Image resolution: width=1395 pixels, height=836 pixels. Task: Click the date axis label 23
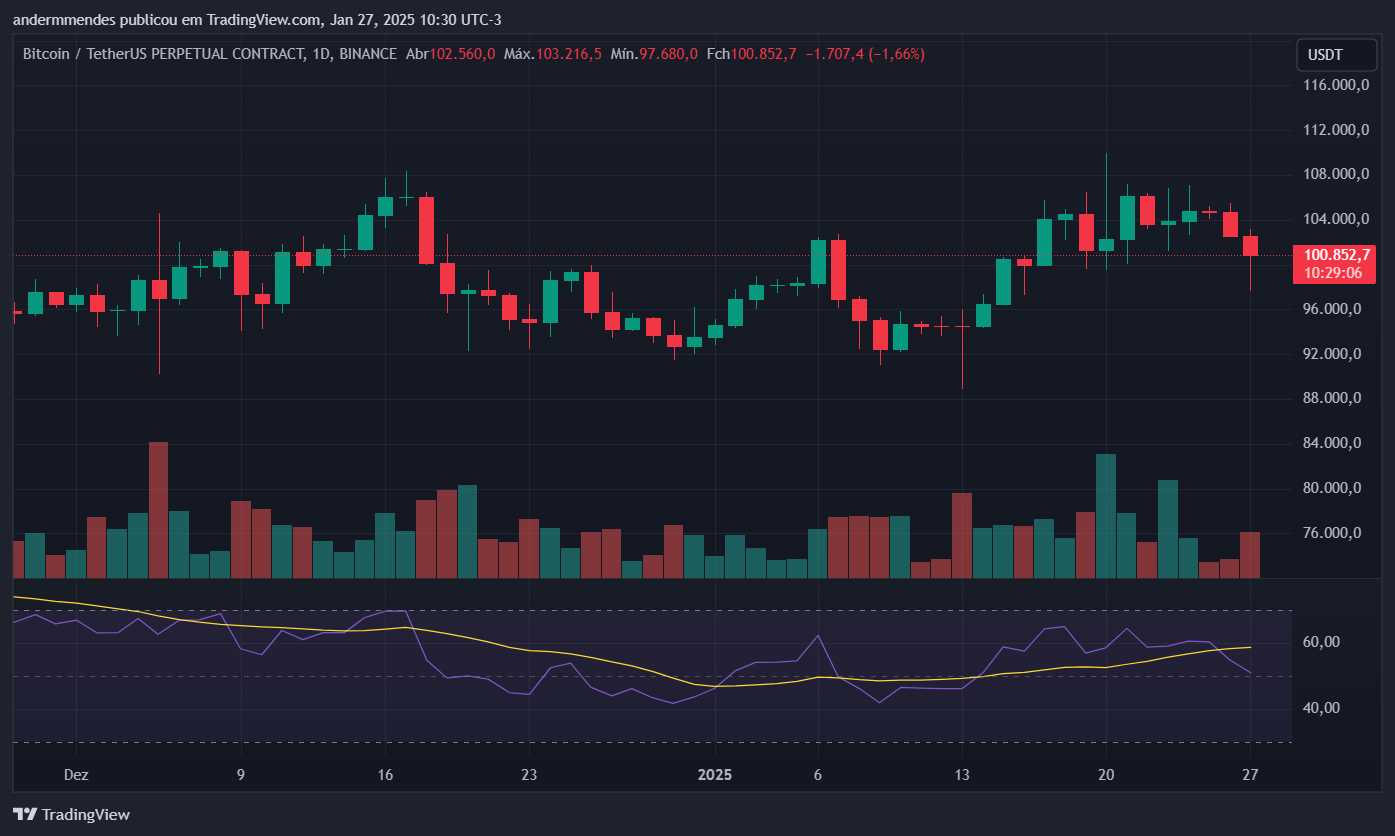tap(530, 775)
